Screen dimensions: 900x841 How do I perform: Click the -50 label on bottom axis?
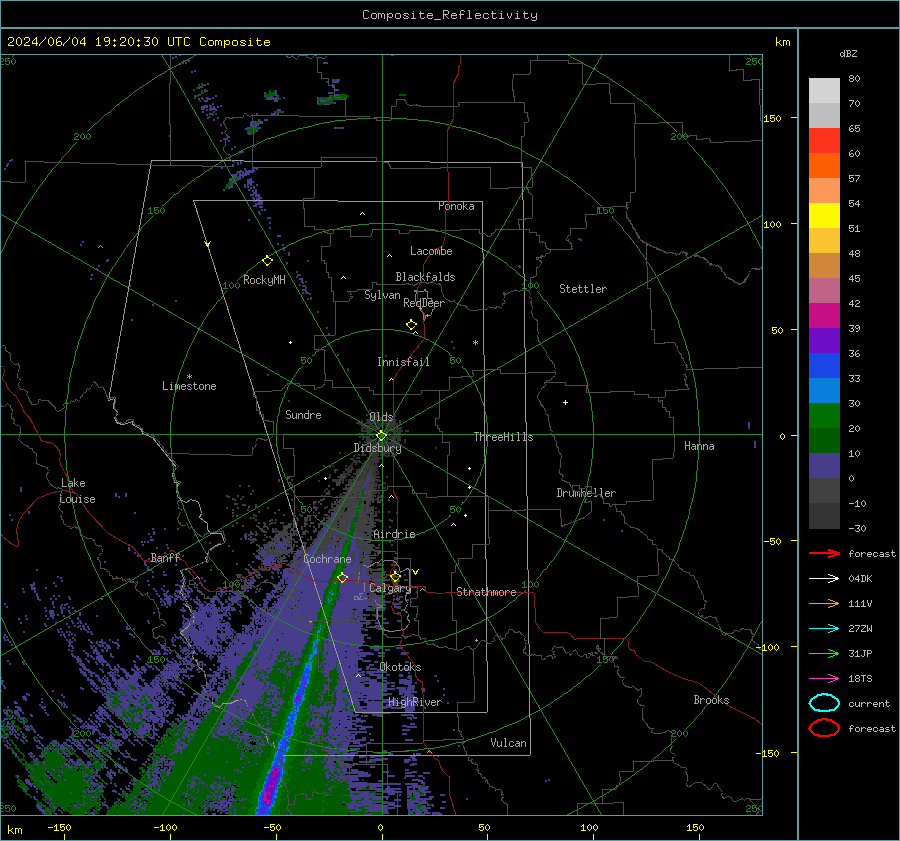[271, 827]
